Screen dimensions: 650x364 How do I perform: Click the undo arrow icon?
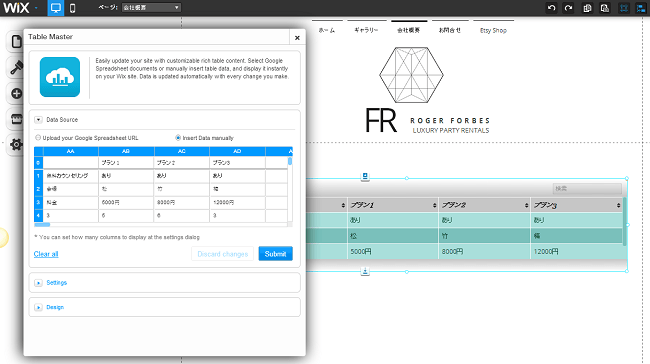[551, 8]
